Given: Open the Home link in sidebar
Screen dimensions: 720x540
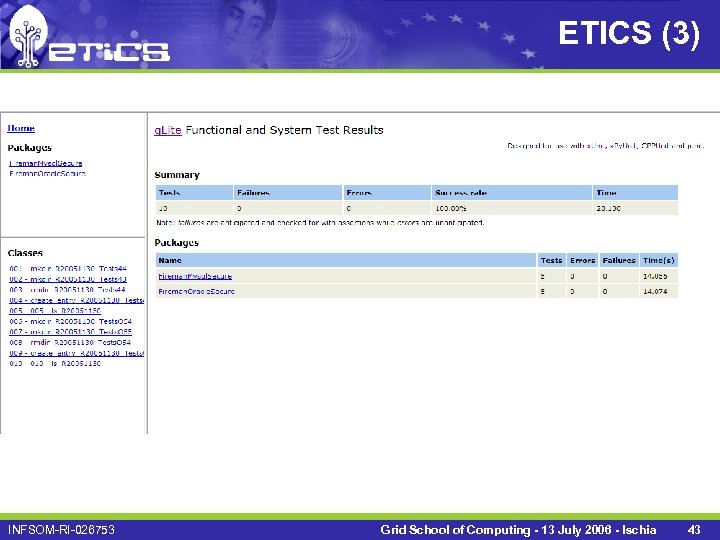Looking at the screenshot, I should 21,128.
